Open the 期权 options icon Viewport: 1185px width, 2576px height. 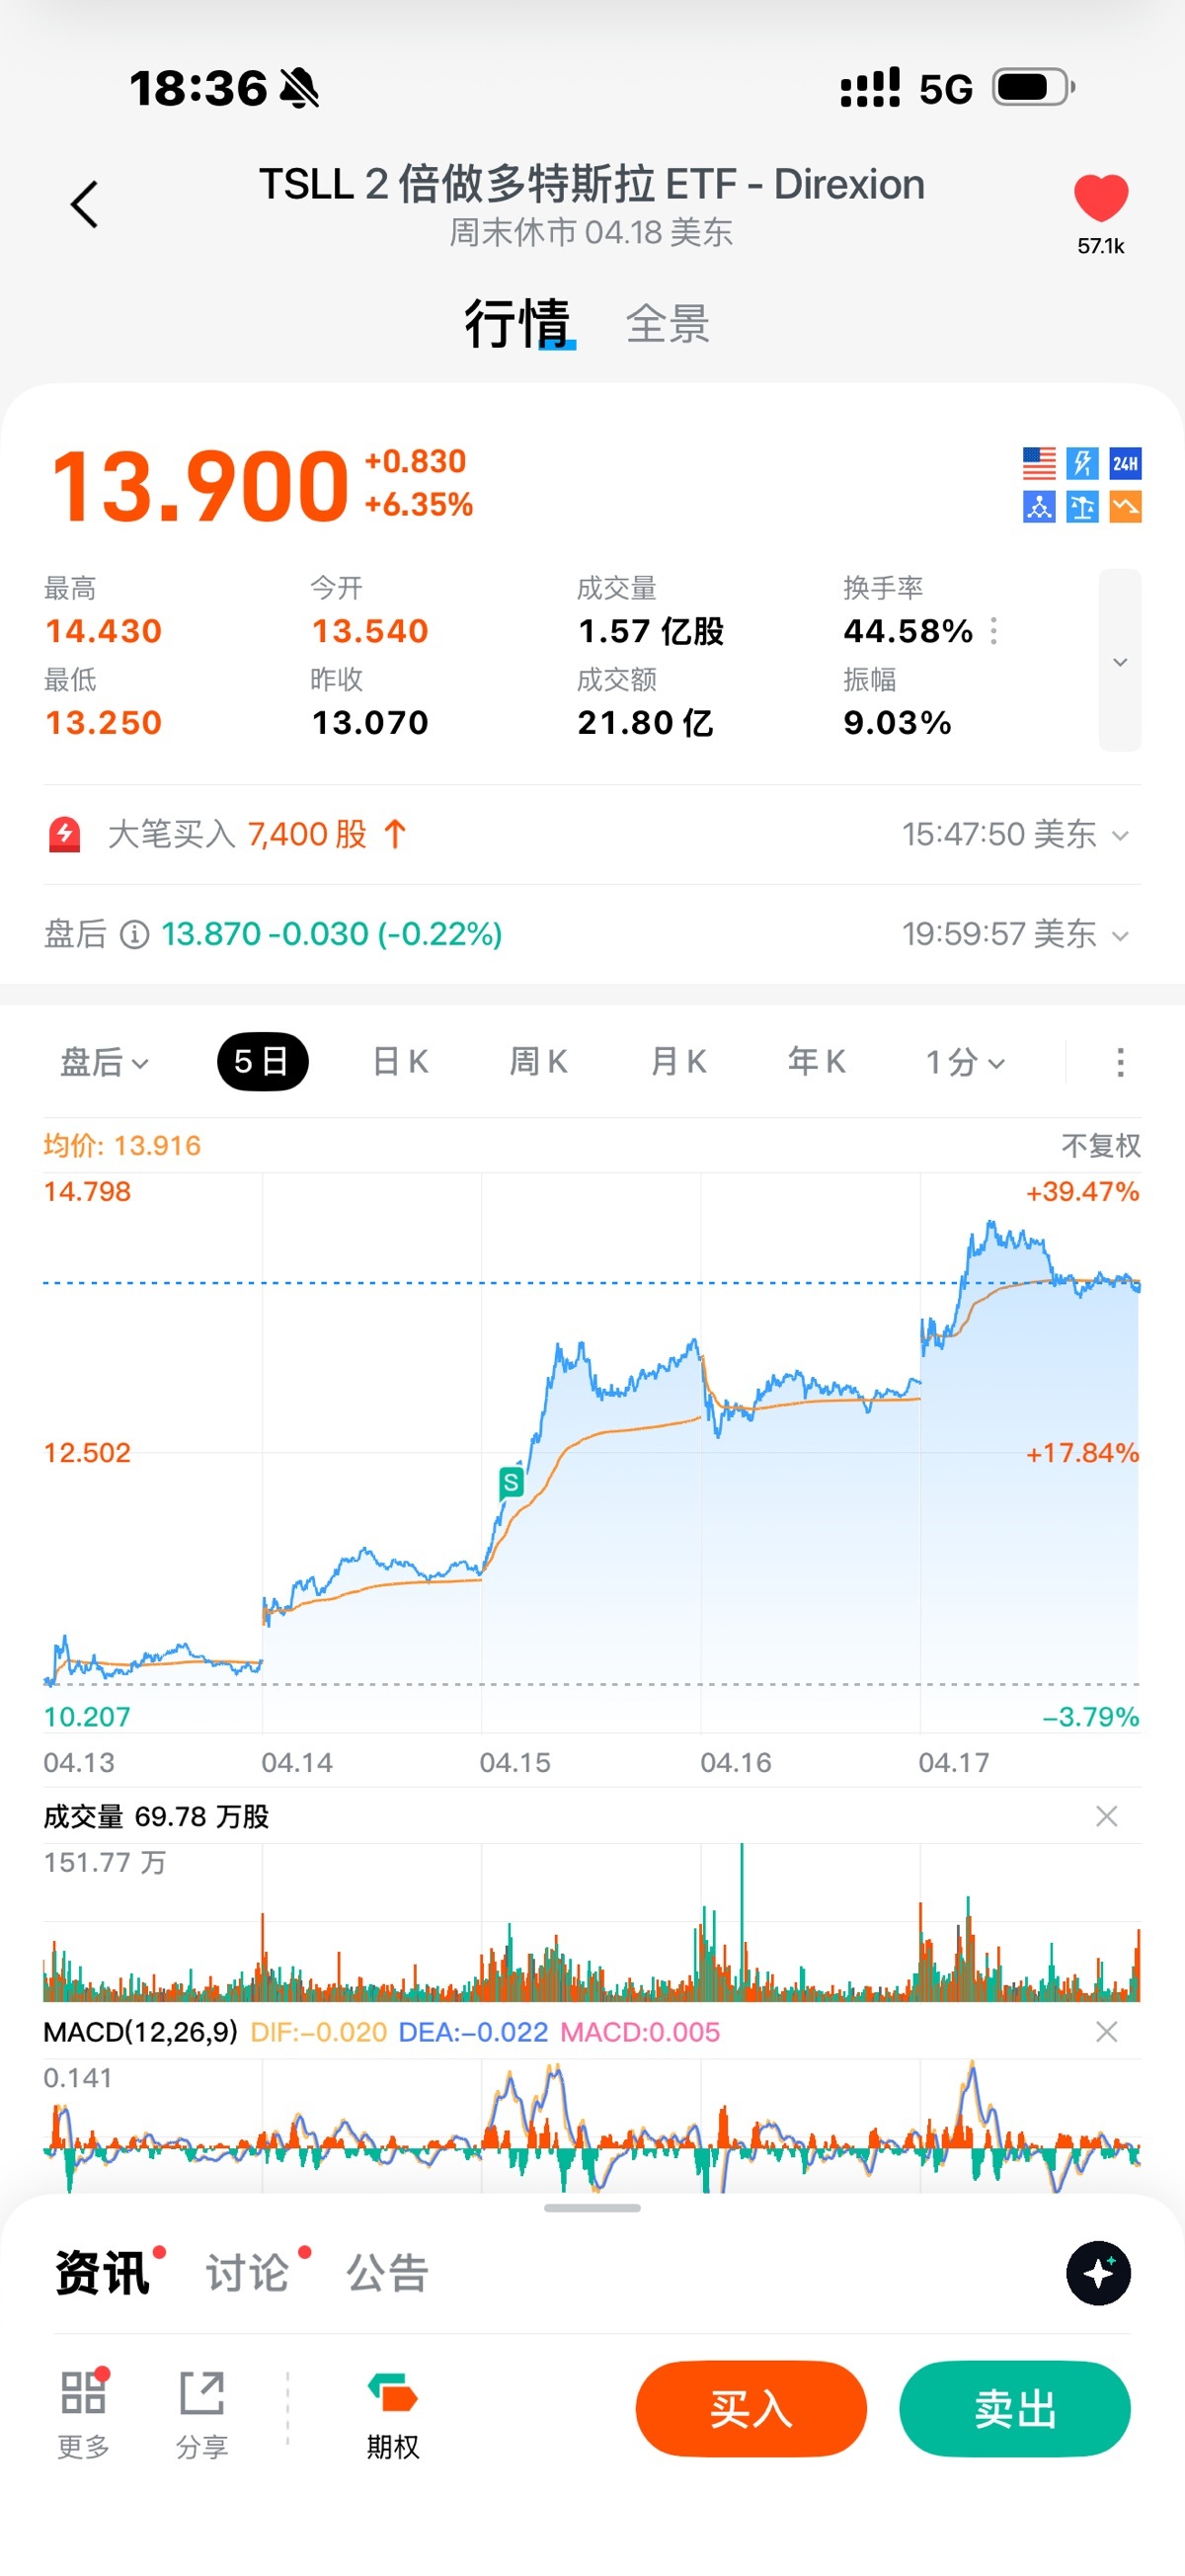[392, 2393]
